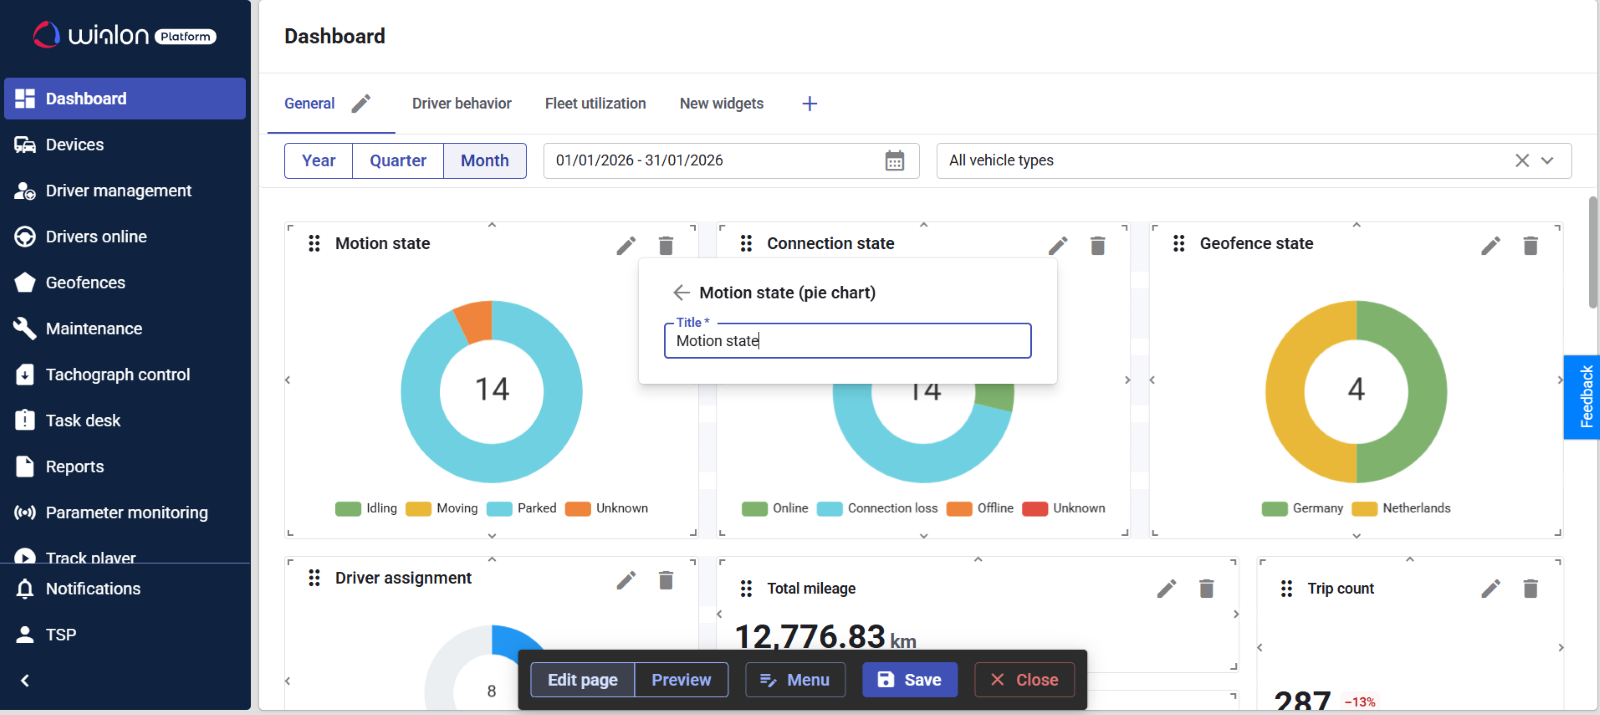
Task: Open the TSP user menu
Action: point(125,634)
